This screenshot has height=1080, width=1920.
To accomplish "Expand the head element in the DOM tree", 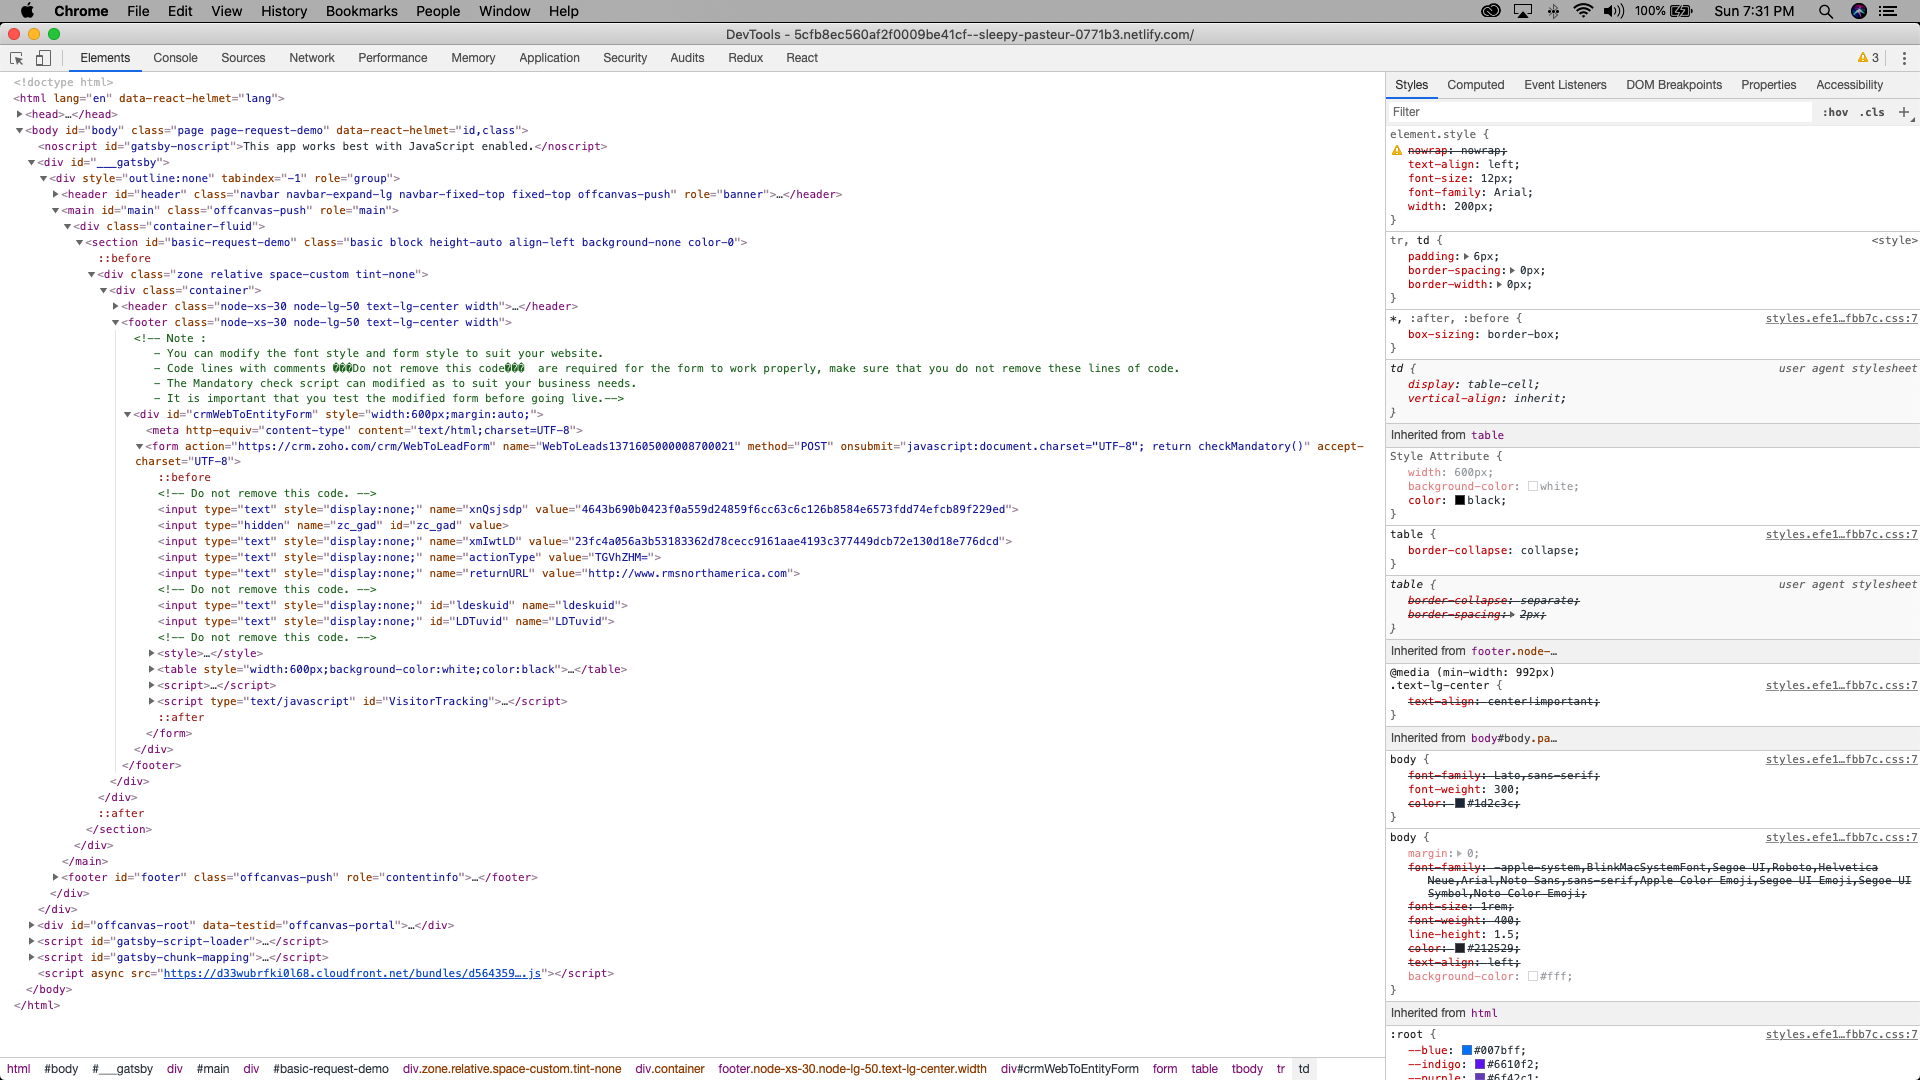I will pyautogui.click(x=20, y=114).
